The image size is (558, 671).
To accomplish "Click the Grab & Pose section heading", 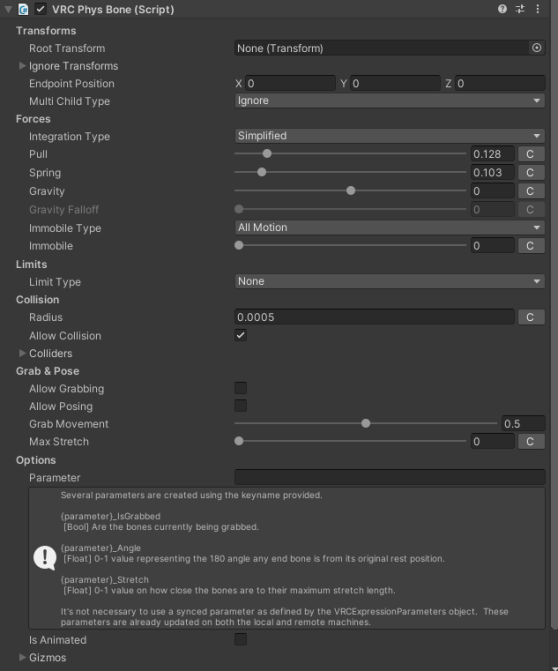I will [47, 371].
